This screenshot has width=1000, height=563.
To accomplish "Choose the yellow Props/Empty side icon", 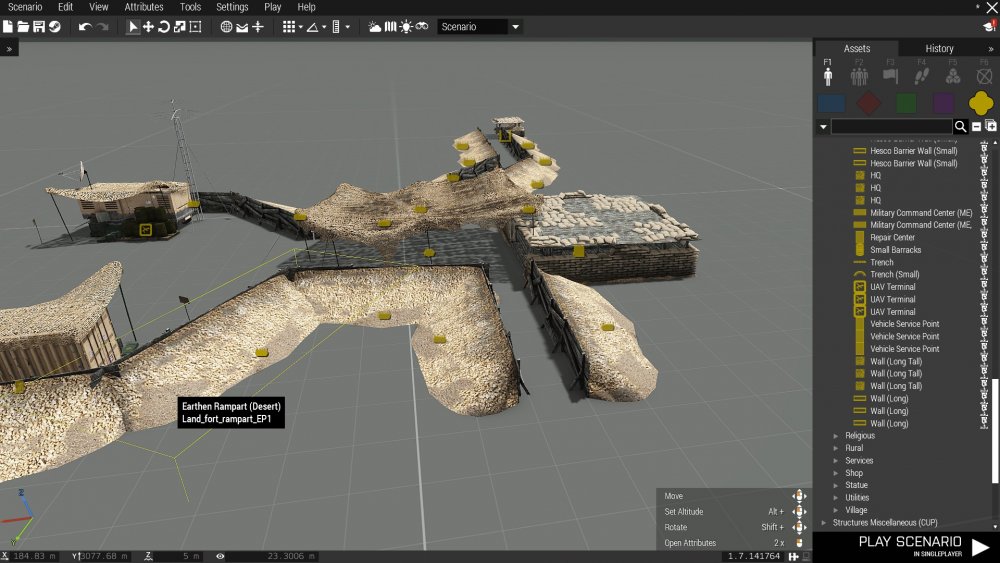I will pos(981,103).
